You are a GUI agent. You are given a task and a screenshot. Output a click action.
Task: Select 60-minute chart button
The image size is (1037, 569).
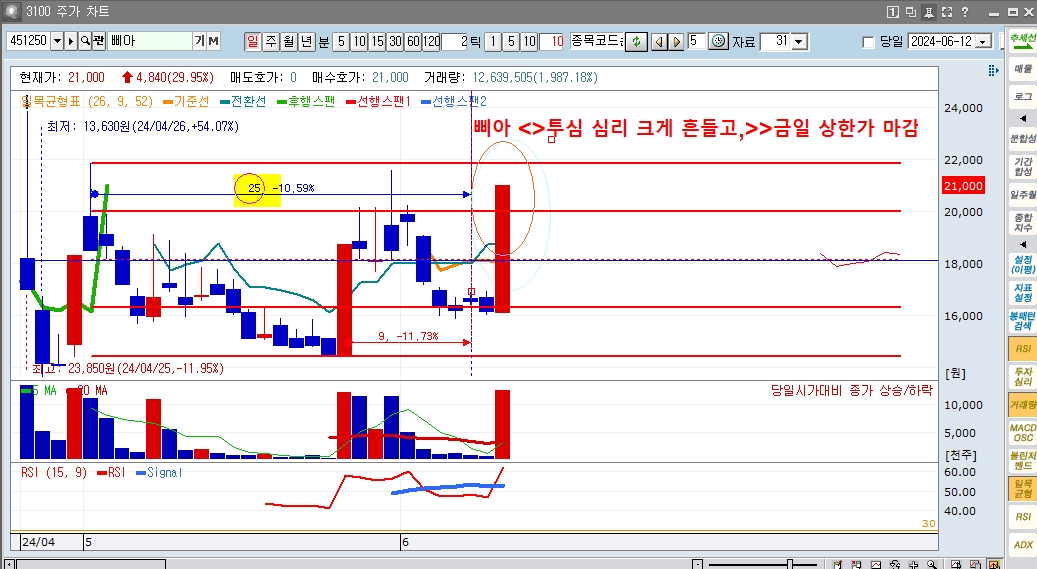pos(413,42)
